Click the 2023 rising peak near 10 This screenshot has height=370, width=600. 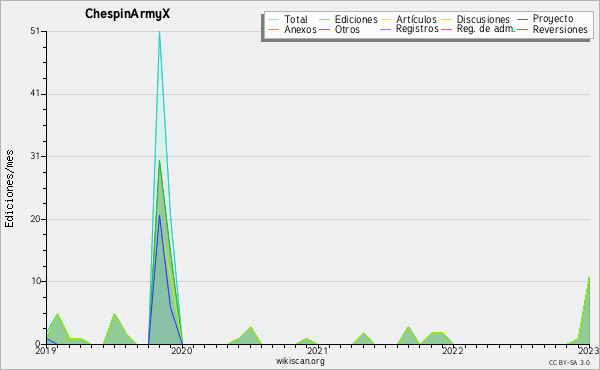click(589, 277)
